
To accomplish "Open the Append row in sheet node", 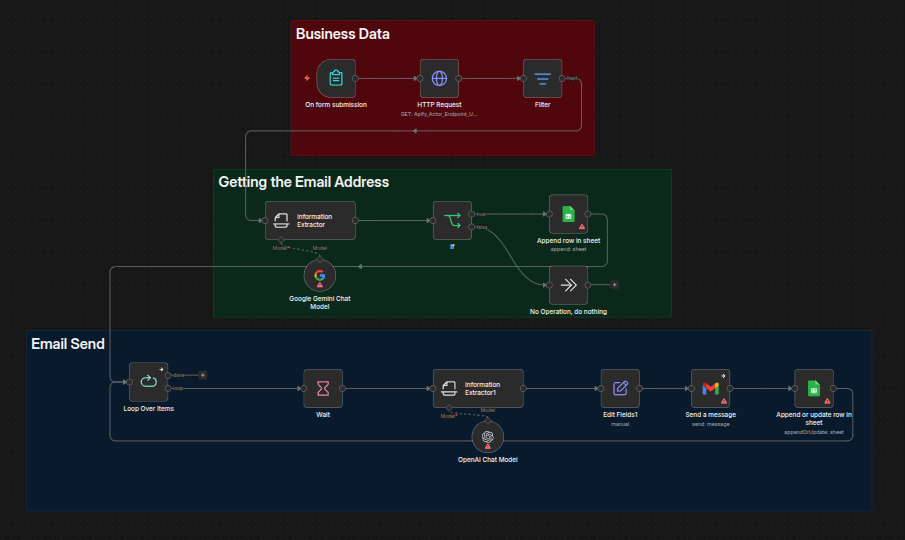I will pyautogui.click(x=569, y=214).
